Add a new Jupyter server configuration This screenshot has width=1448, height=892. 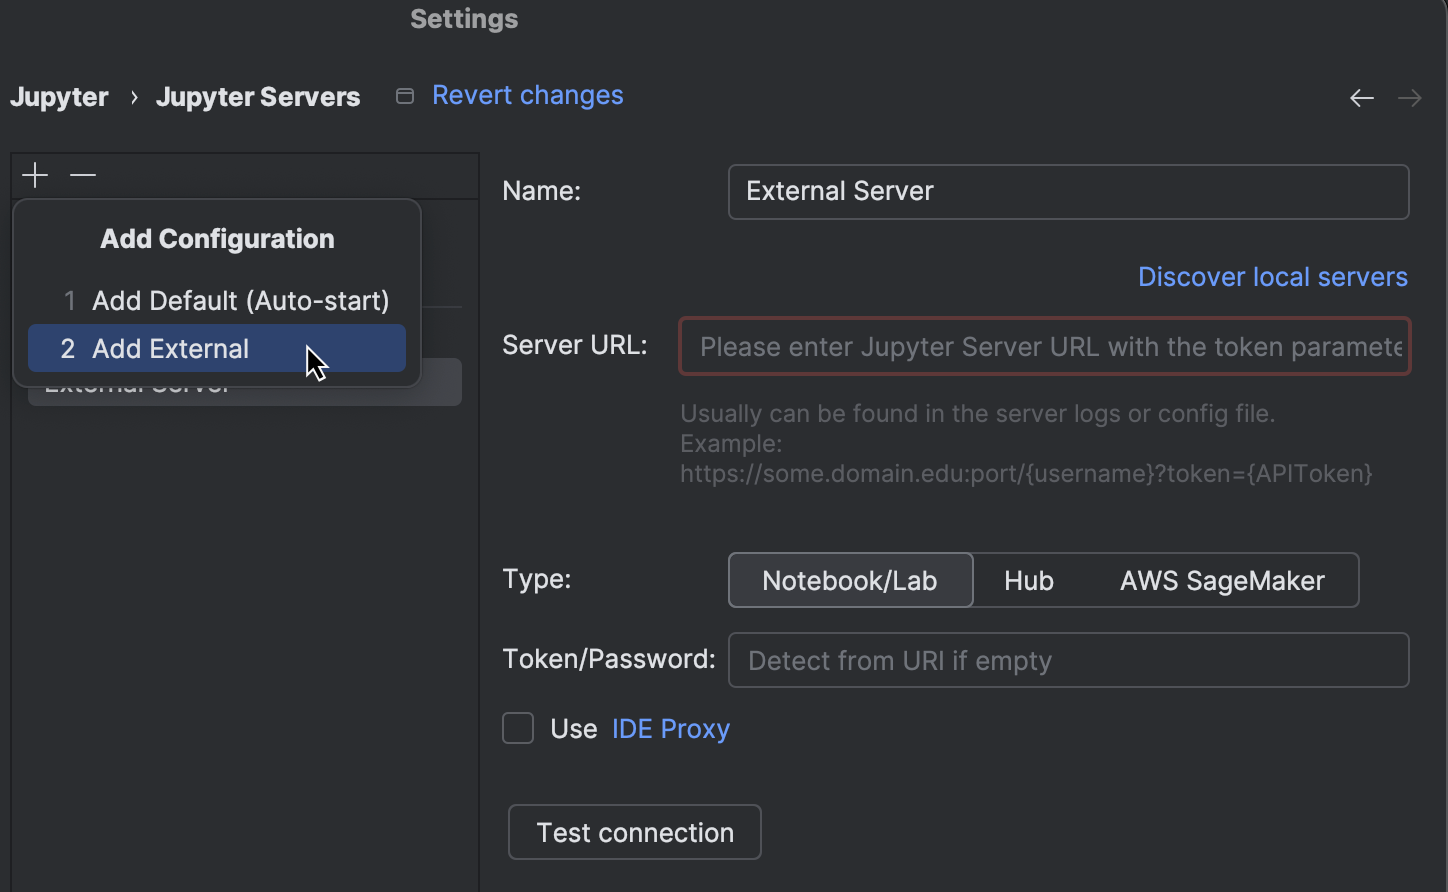[x=34, y=174]
